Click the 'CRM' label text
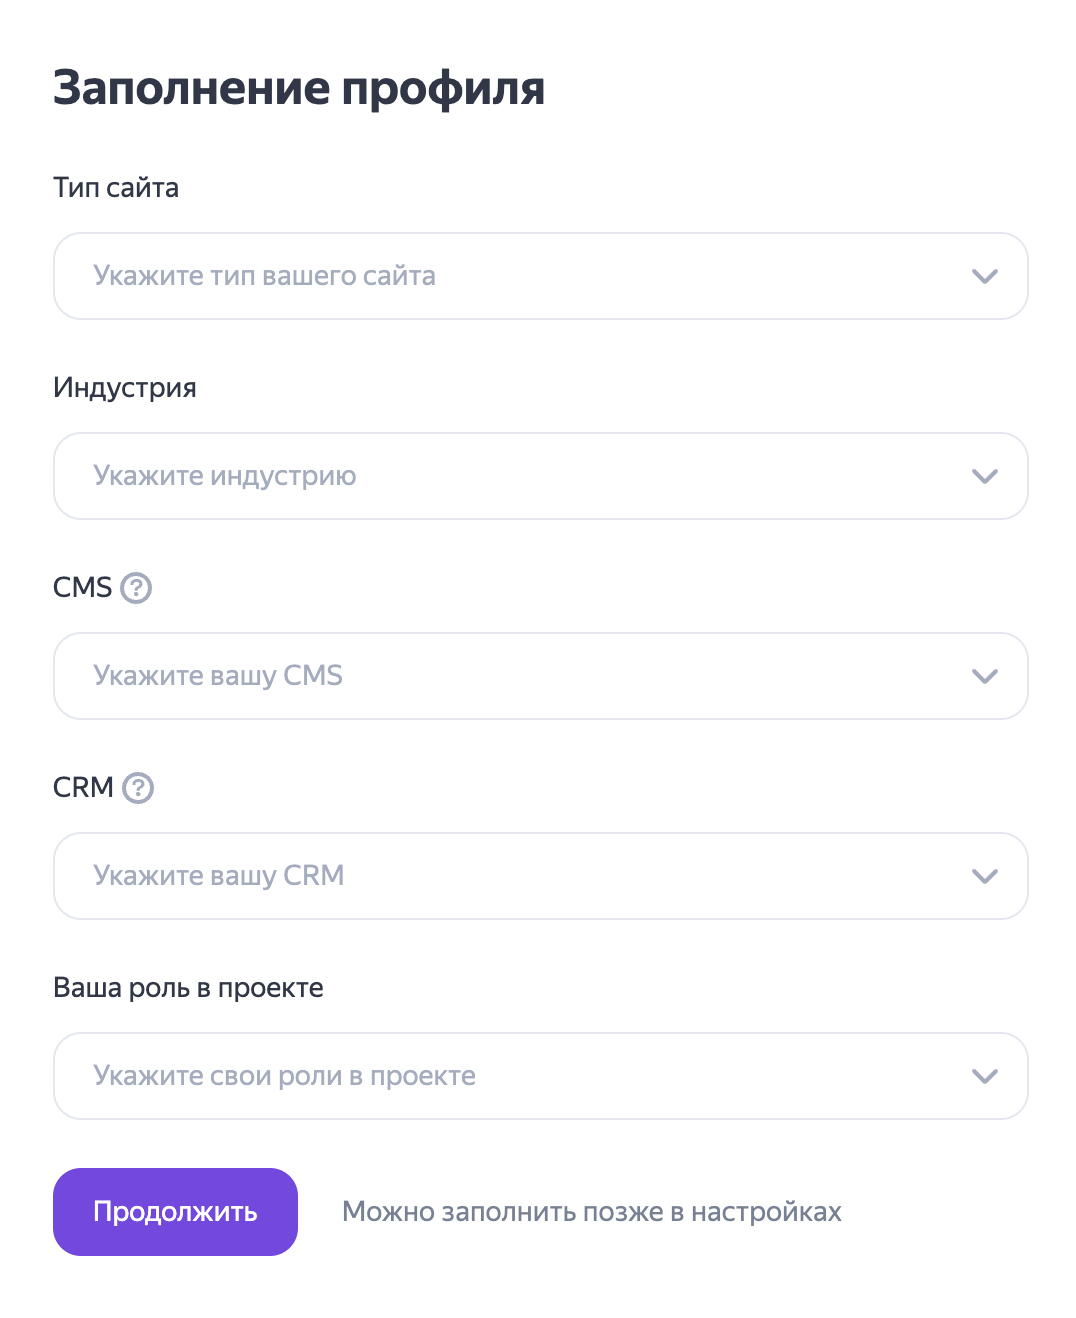 point(83,788)
